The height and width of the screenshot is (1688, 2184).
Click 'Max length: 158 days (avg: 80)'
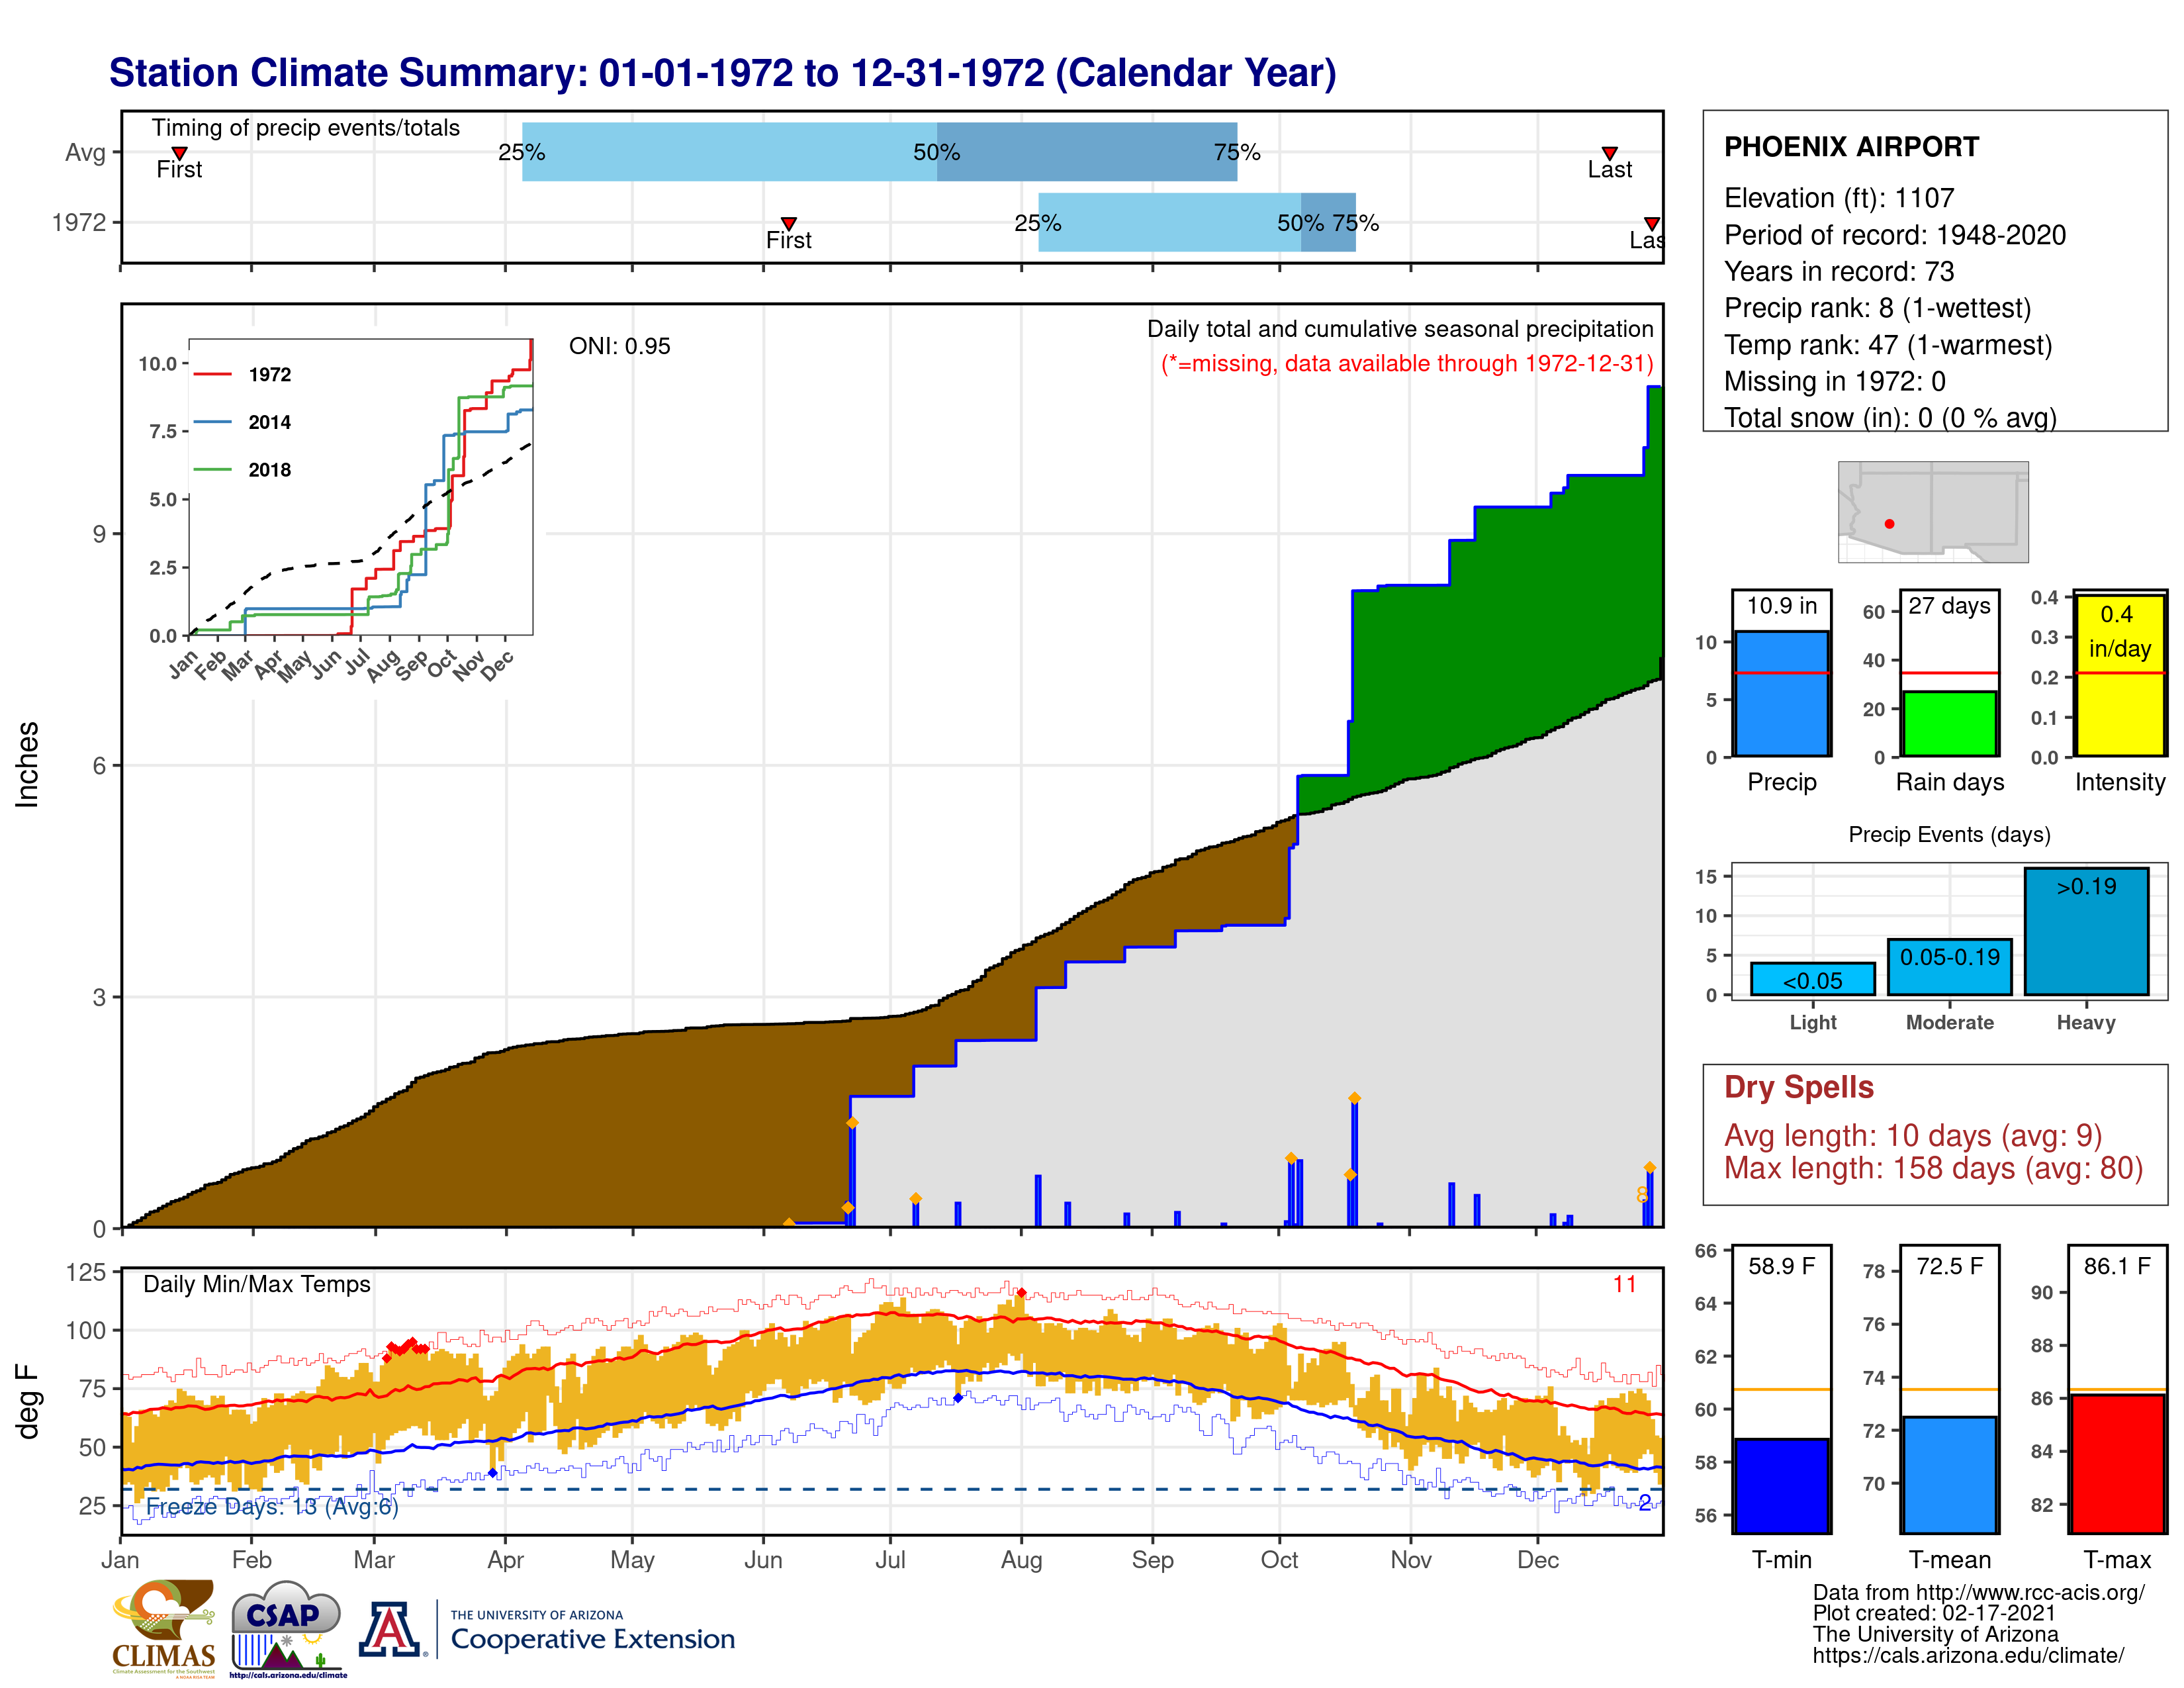(x=1934, y=1168)
